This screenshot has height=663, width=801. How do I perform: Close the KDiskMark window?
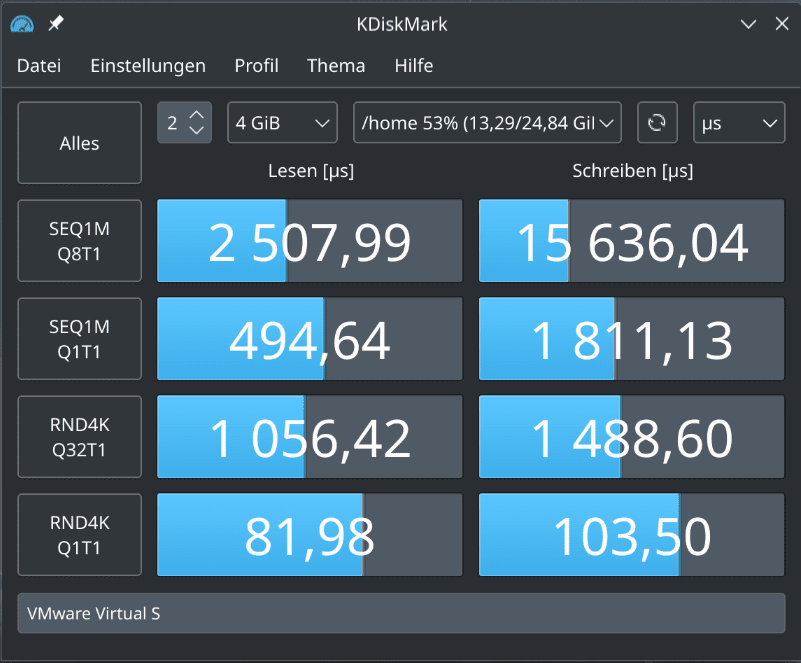pyautogui.click(x=782, y=23)
